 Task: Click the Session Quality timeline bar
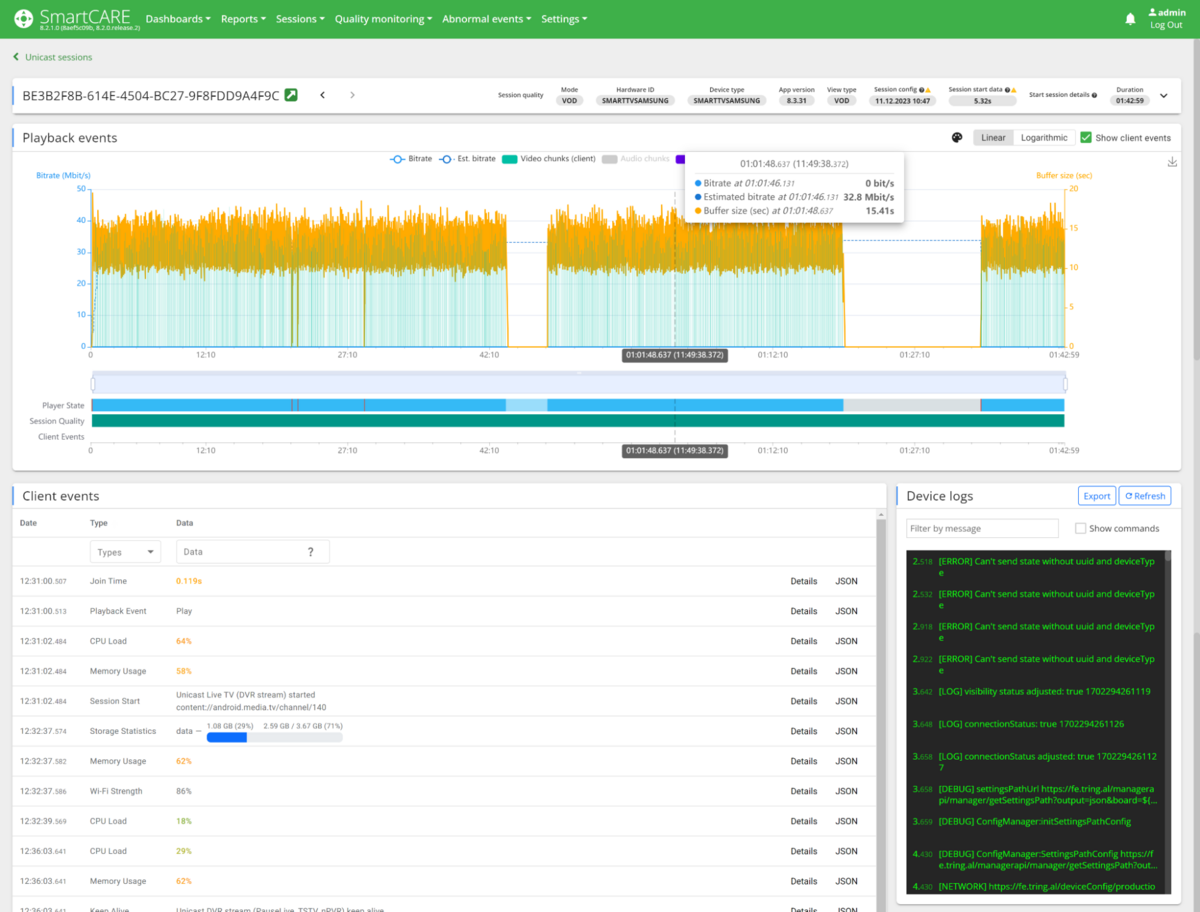(578, 421)
